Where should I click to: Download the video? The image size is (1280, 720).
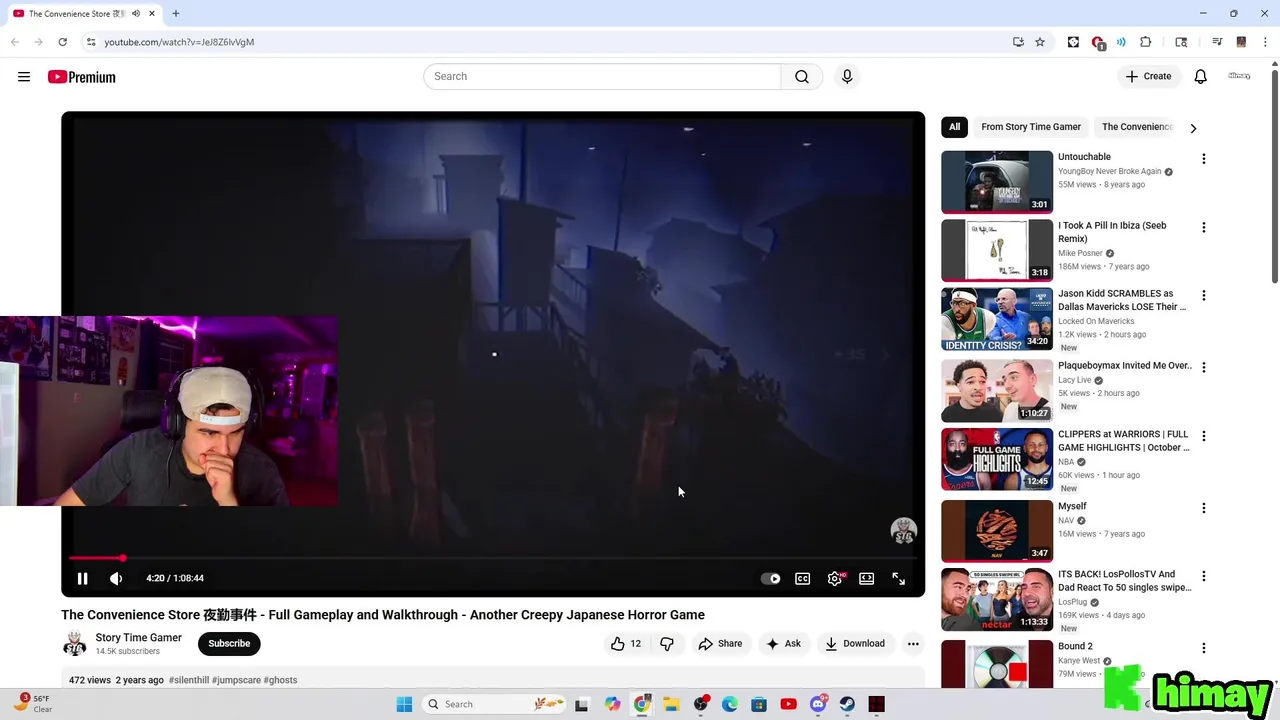pyautogui.click(x=855, y=644)
